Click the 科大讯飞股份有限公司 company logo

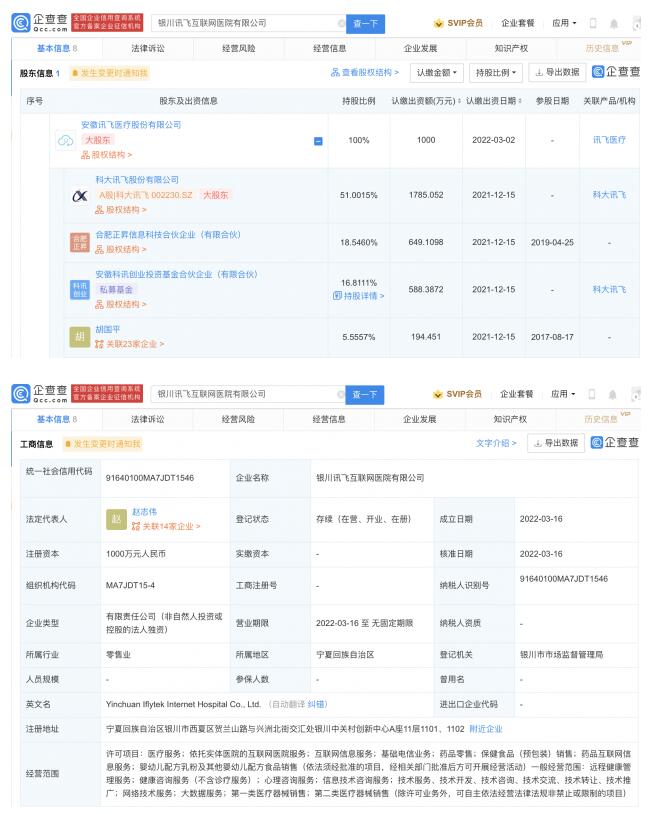[x=80, y=195]
